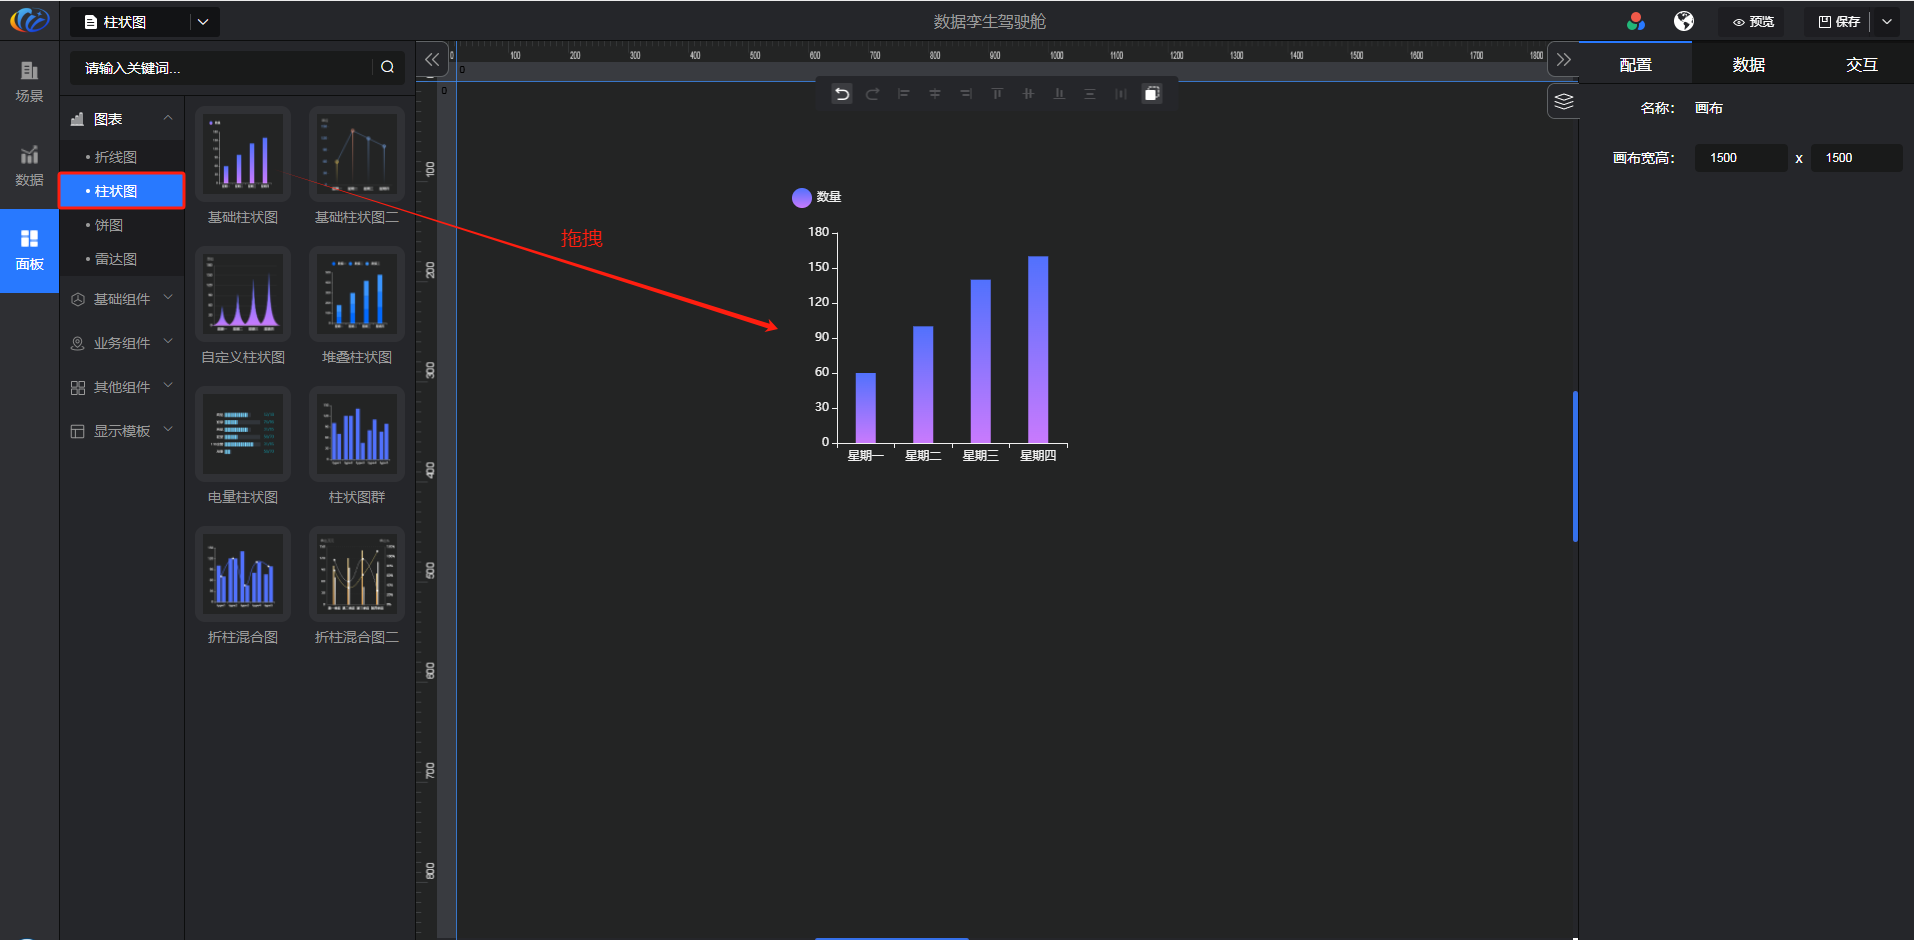
Task: Click the globe icon in top bar
Action: coord(1684,21)
